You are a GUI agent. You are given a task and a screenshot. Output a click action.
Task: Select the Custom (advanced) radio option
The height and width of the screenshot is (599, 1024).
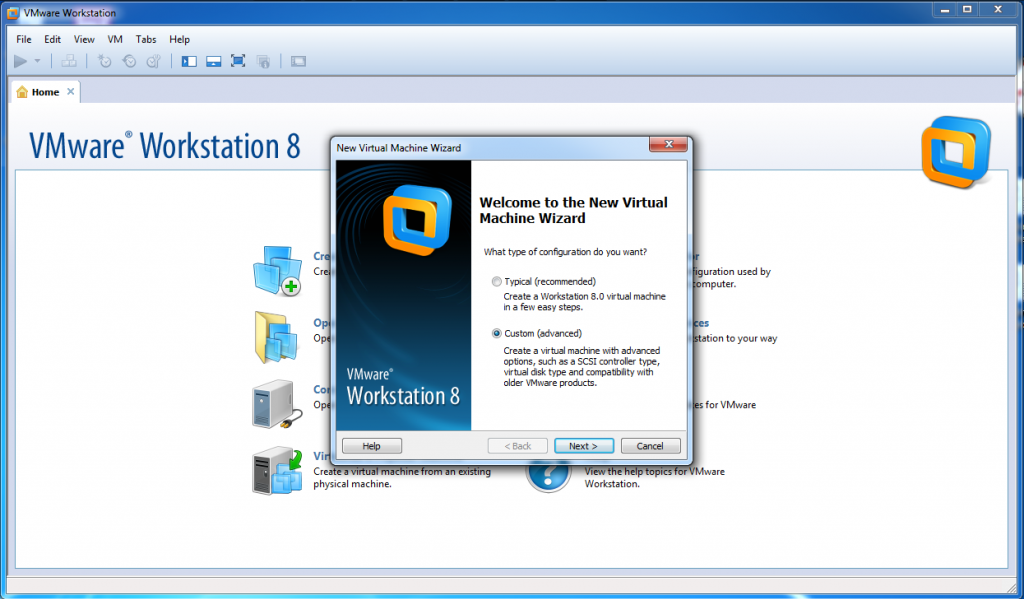pyautogui.click(x=497, y=333)
